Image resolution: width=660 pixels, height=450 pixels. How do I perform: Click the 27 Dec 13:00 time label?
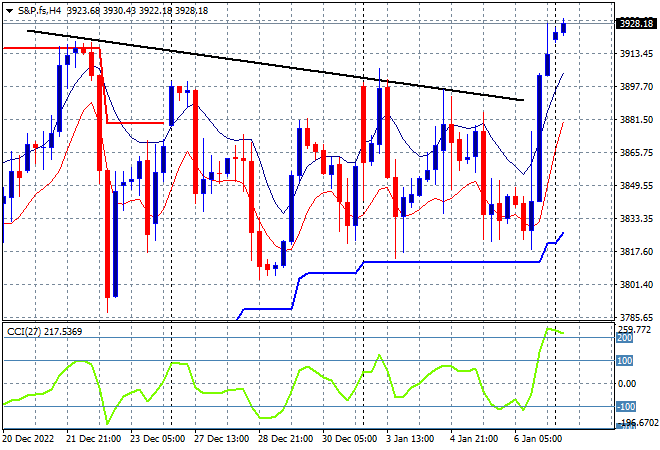click(221, 439)
